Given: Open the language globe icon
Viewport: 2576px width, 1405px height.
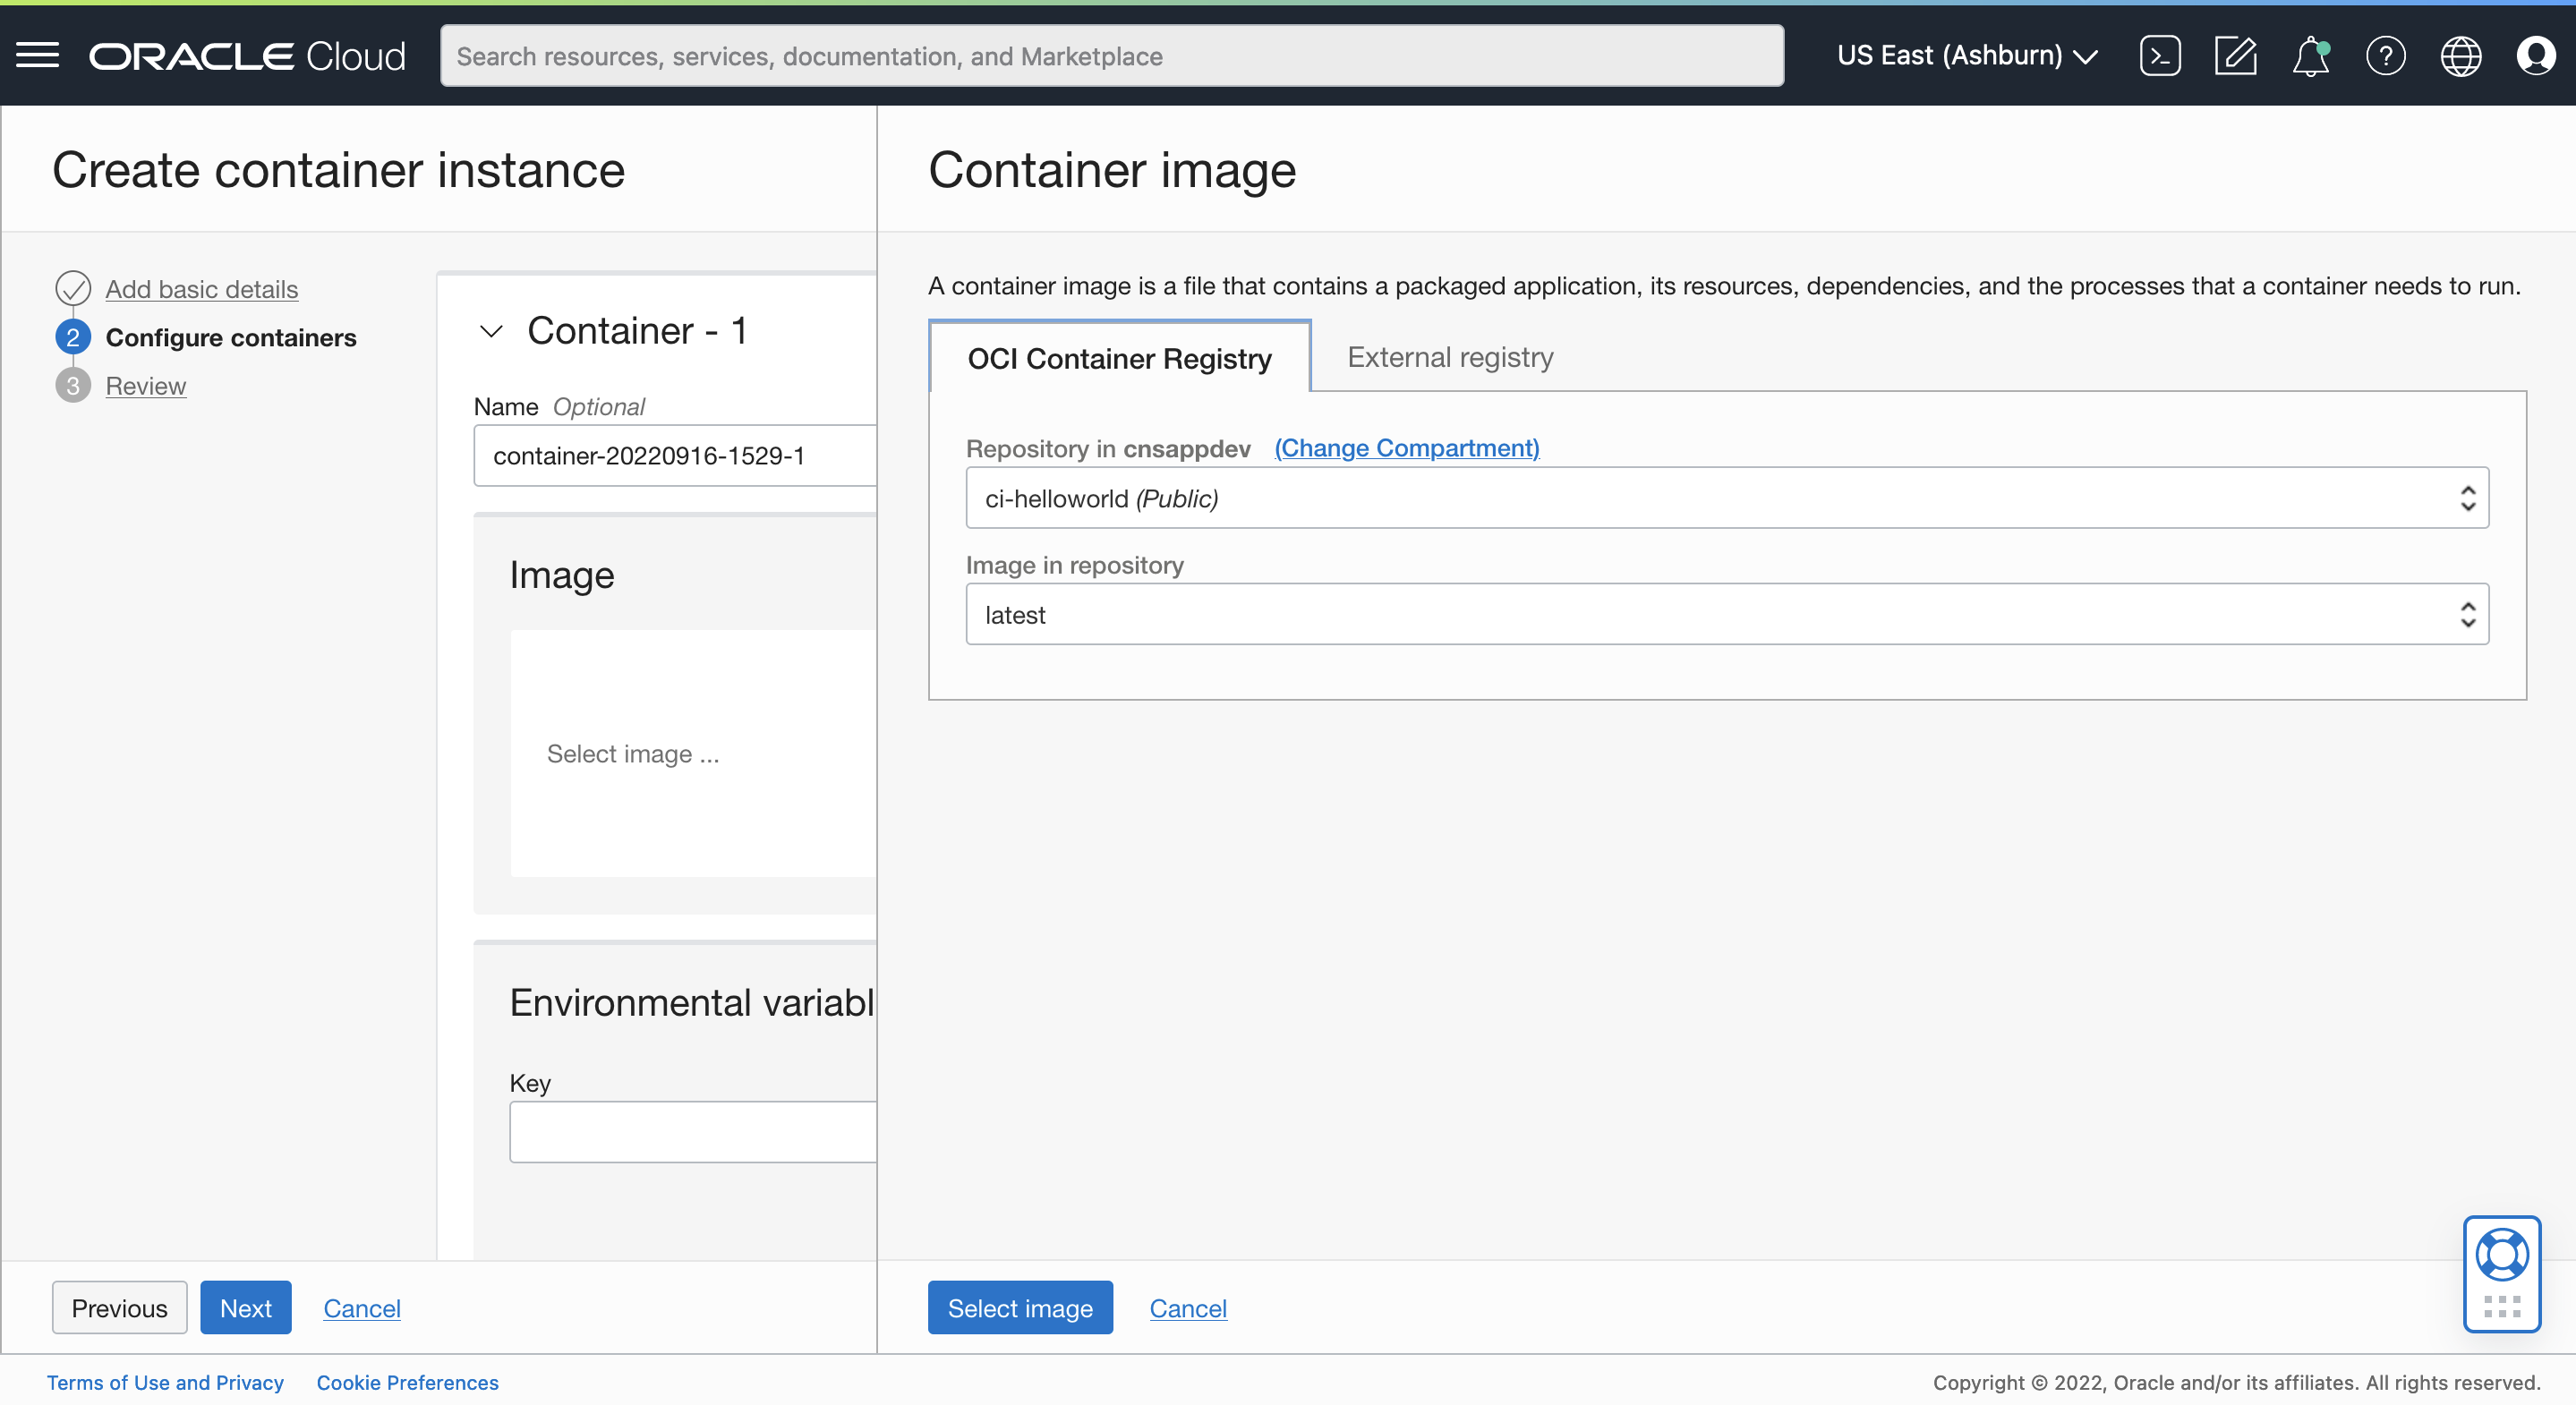Looking at the screenshot, I should click(x=2461, y=56).
